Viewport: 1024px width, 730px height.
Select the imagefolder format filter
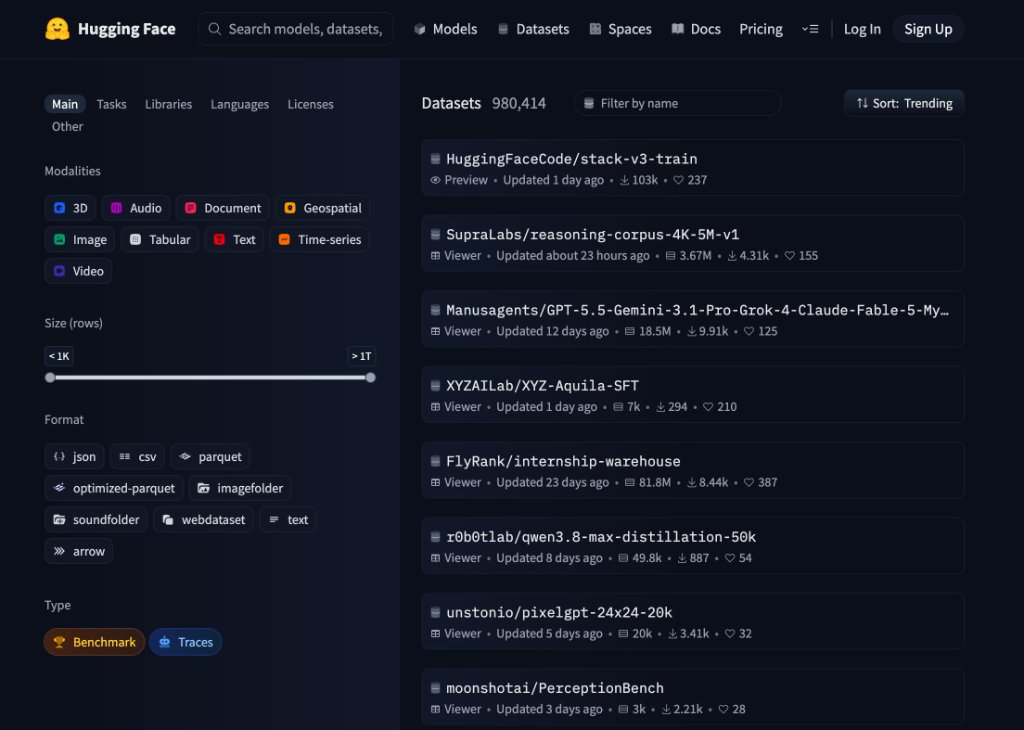point(240,488)
